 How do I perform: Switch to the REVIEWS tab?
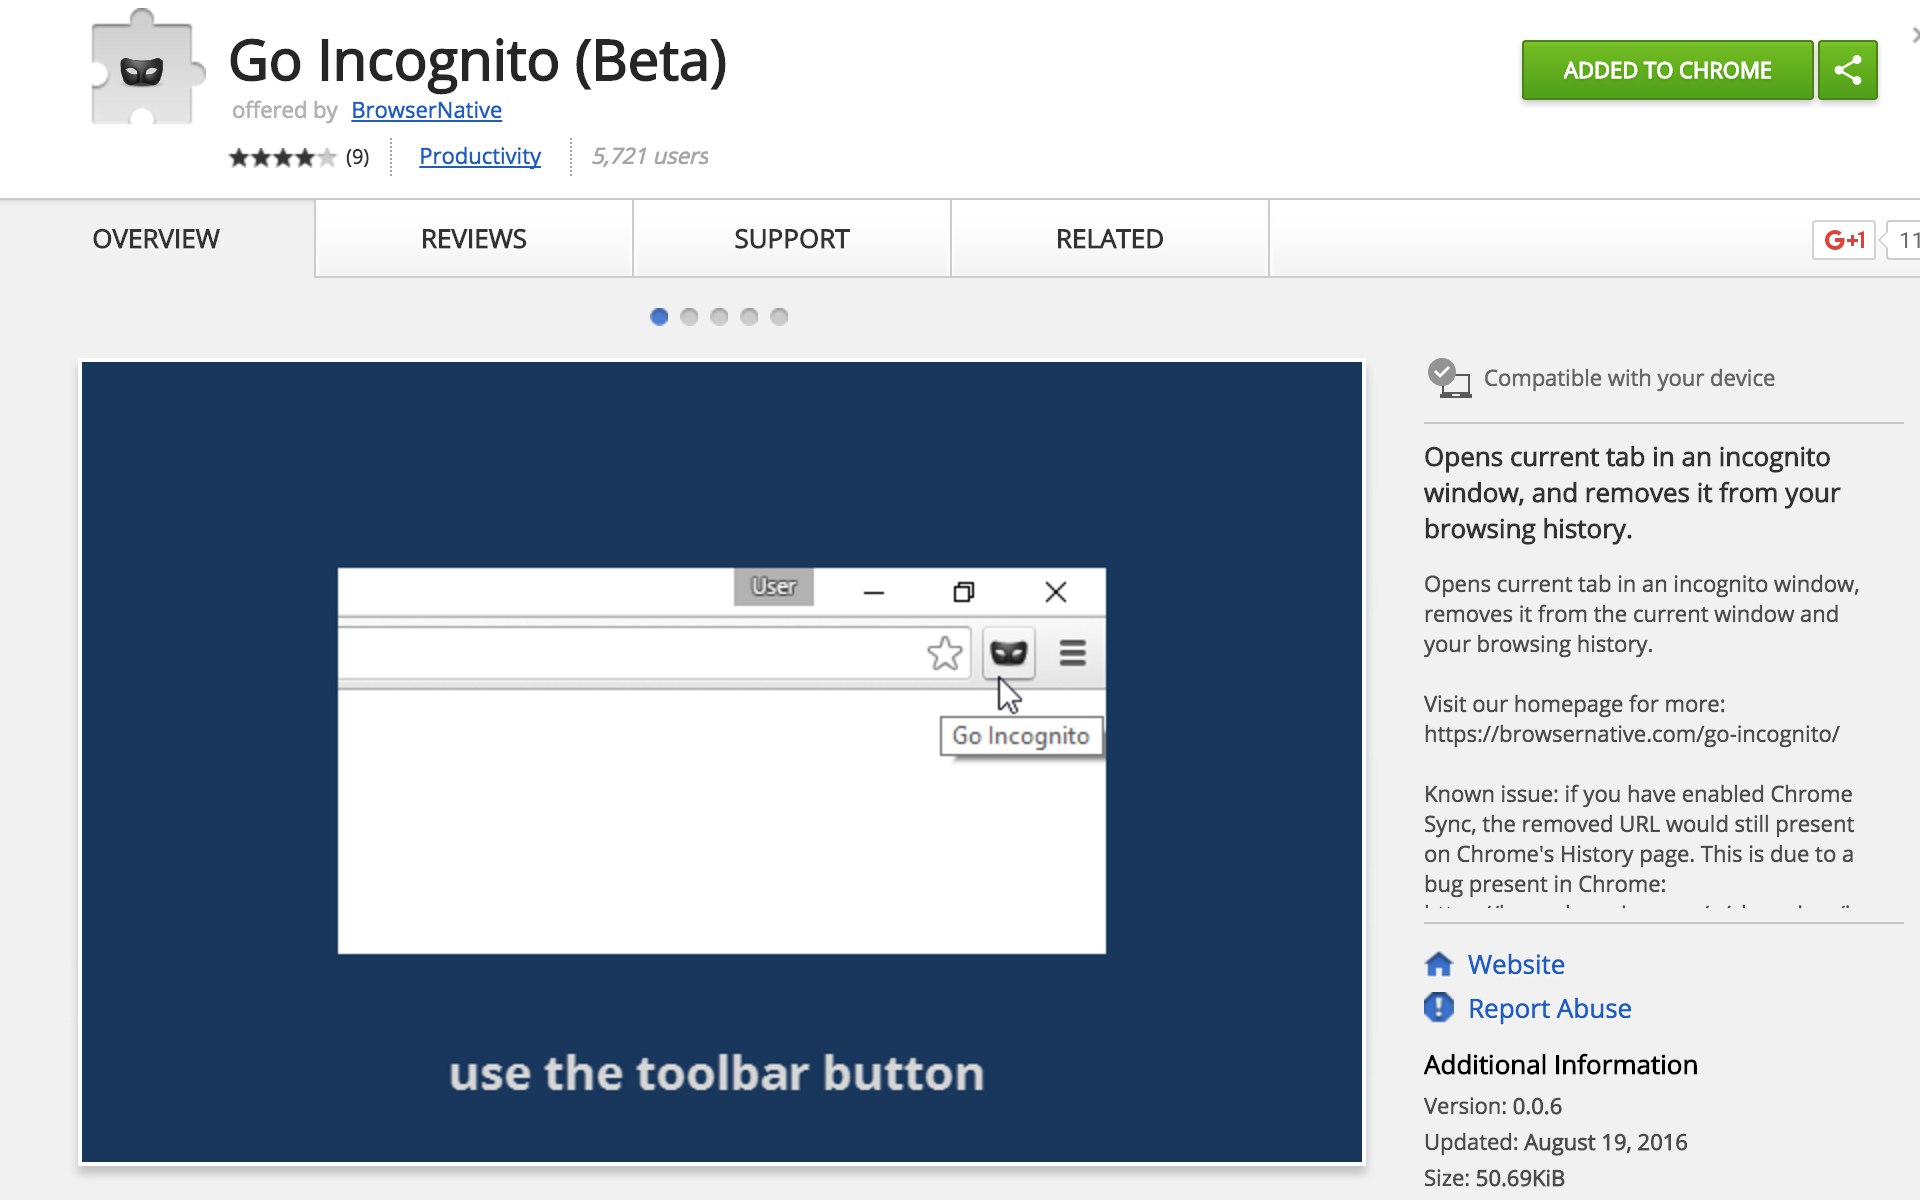coord(474,239)
